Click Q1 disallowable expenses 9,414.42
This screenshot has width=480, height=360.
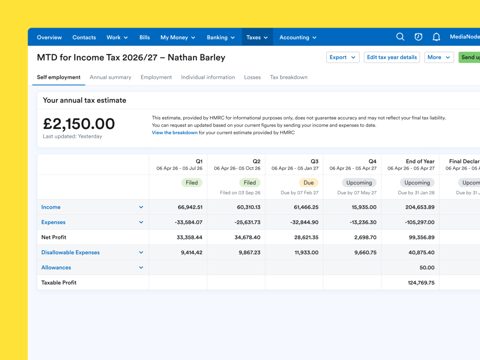pyautogui.click(x=192, y=253)
